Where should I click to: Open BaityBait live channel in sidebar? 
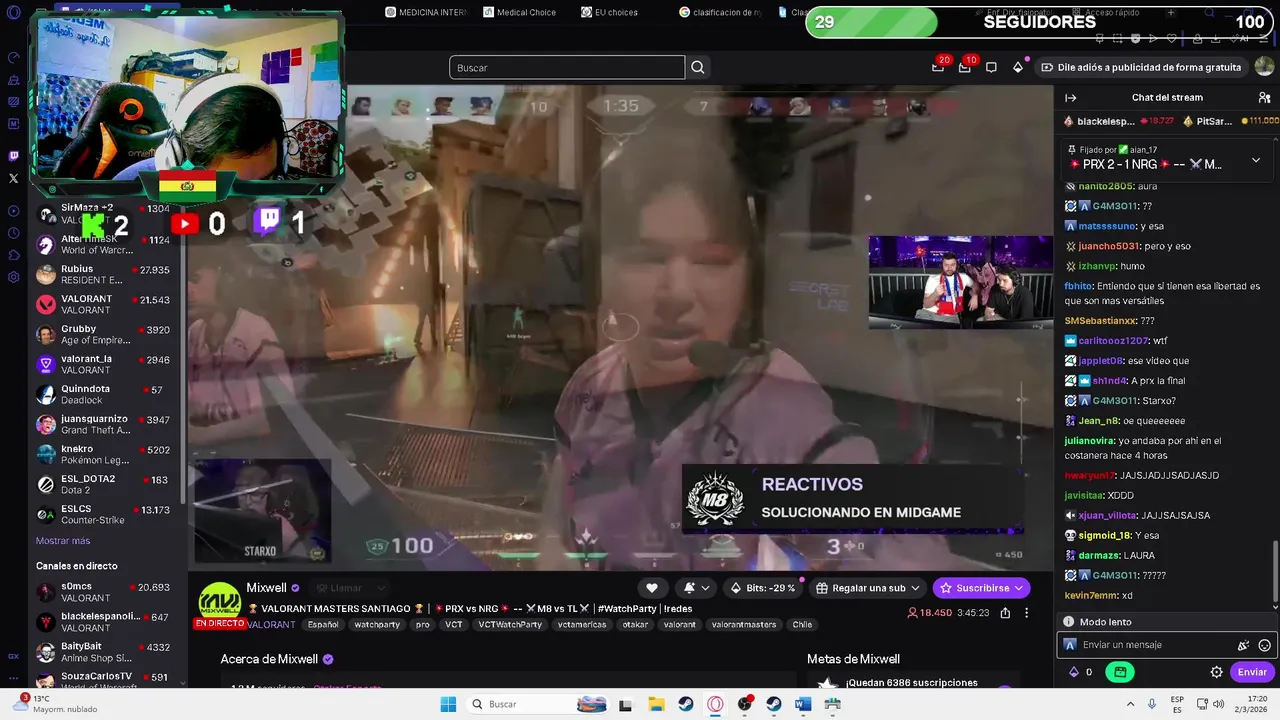104,652
